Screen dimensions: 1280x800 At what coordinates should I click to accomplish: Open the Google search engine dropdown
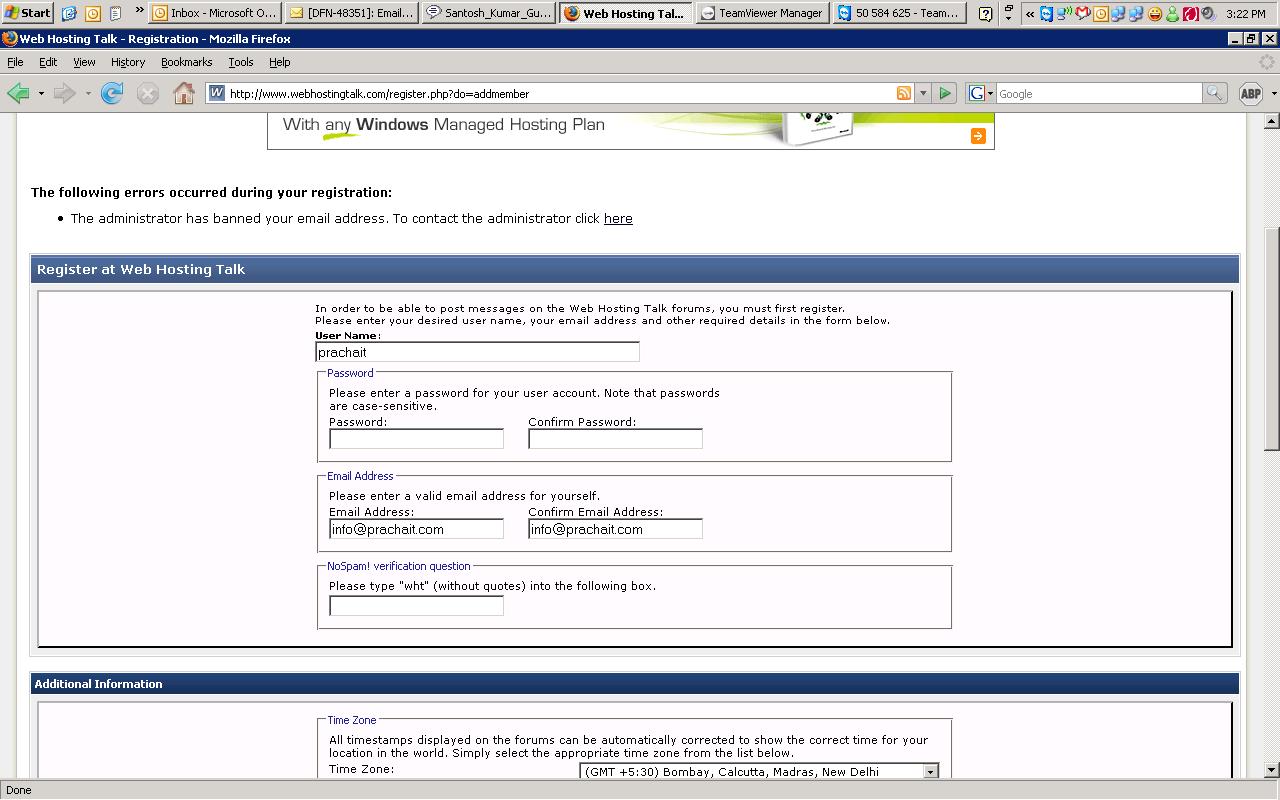click(981, 93)
